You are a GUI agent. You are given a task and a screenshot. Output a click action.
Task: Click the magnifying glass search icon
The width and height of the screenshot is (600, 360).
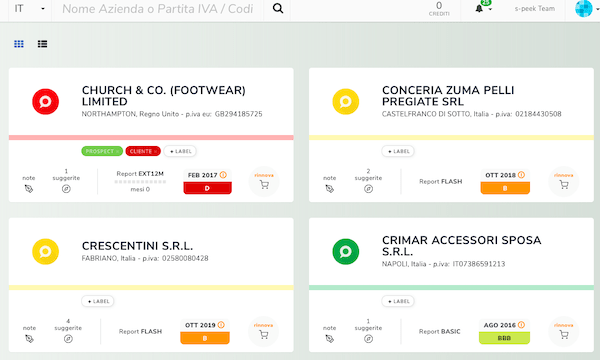coord(278,8)
